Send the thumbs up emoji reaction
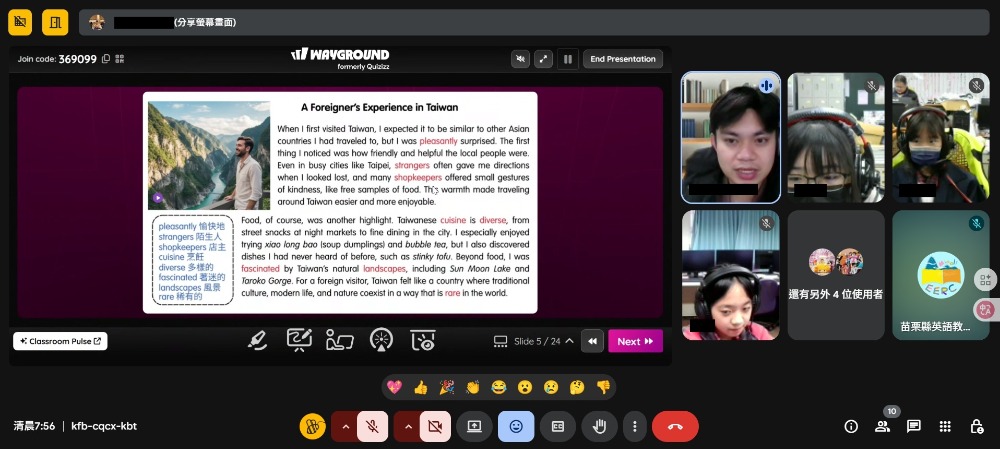 (421, 387)
